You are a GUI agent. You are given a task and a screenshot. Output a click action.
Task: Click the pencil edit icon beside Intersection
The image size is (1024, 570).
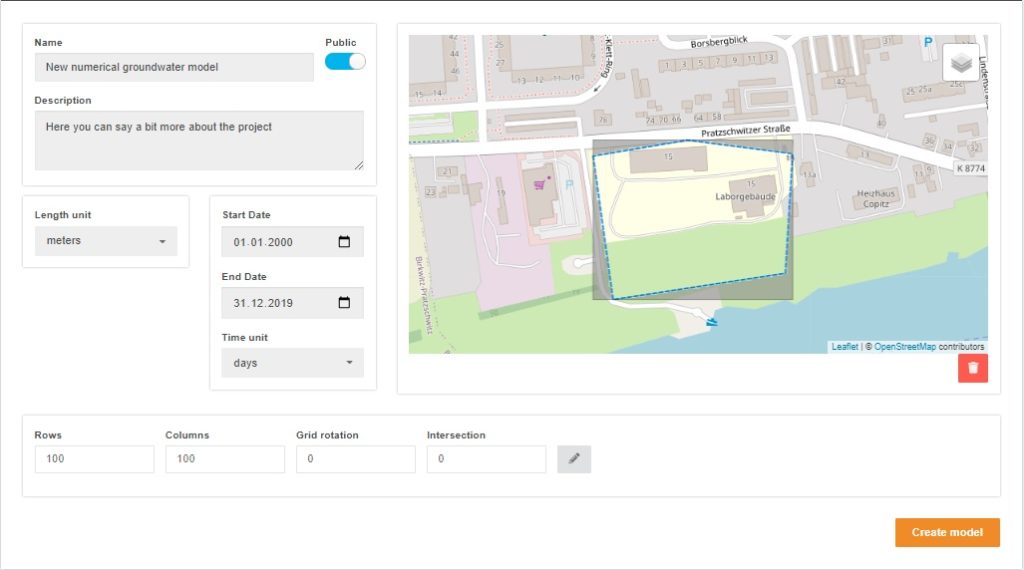pyautogui.click(x=574, y=459)
